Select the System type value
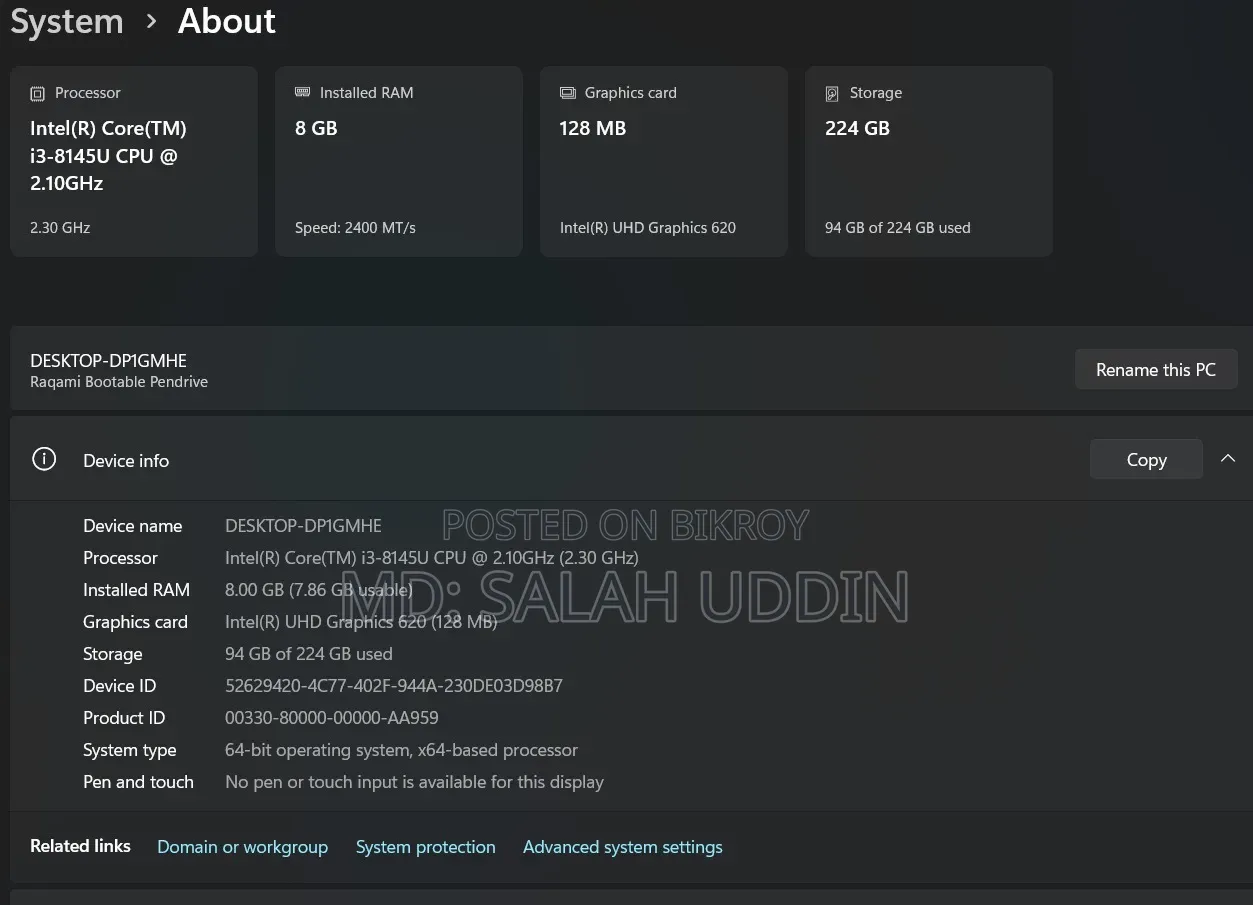Viewport: 1253px width, 905px height. coord(402,750)
